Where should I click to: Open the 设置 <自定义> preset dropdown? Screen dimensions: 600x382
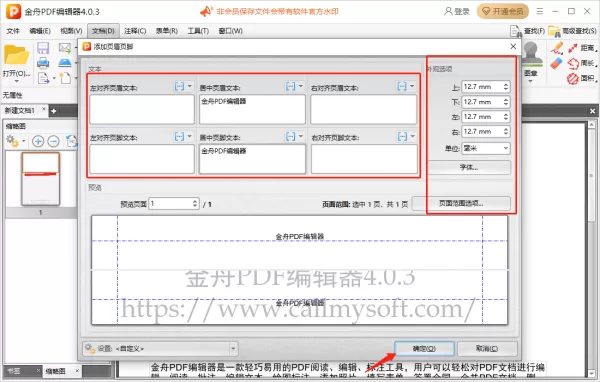tap(160, 349)
